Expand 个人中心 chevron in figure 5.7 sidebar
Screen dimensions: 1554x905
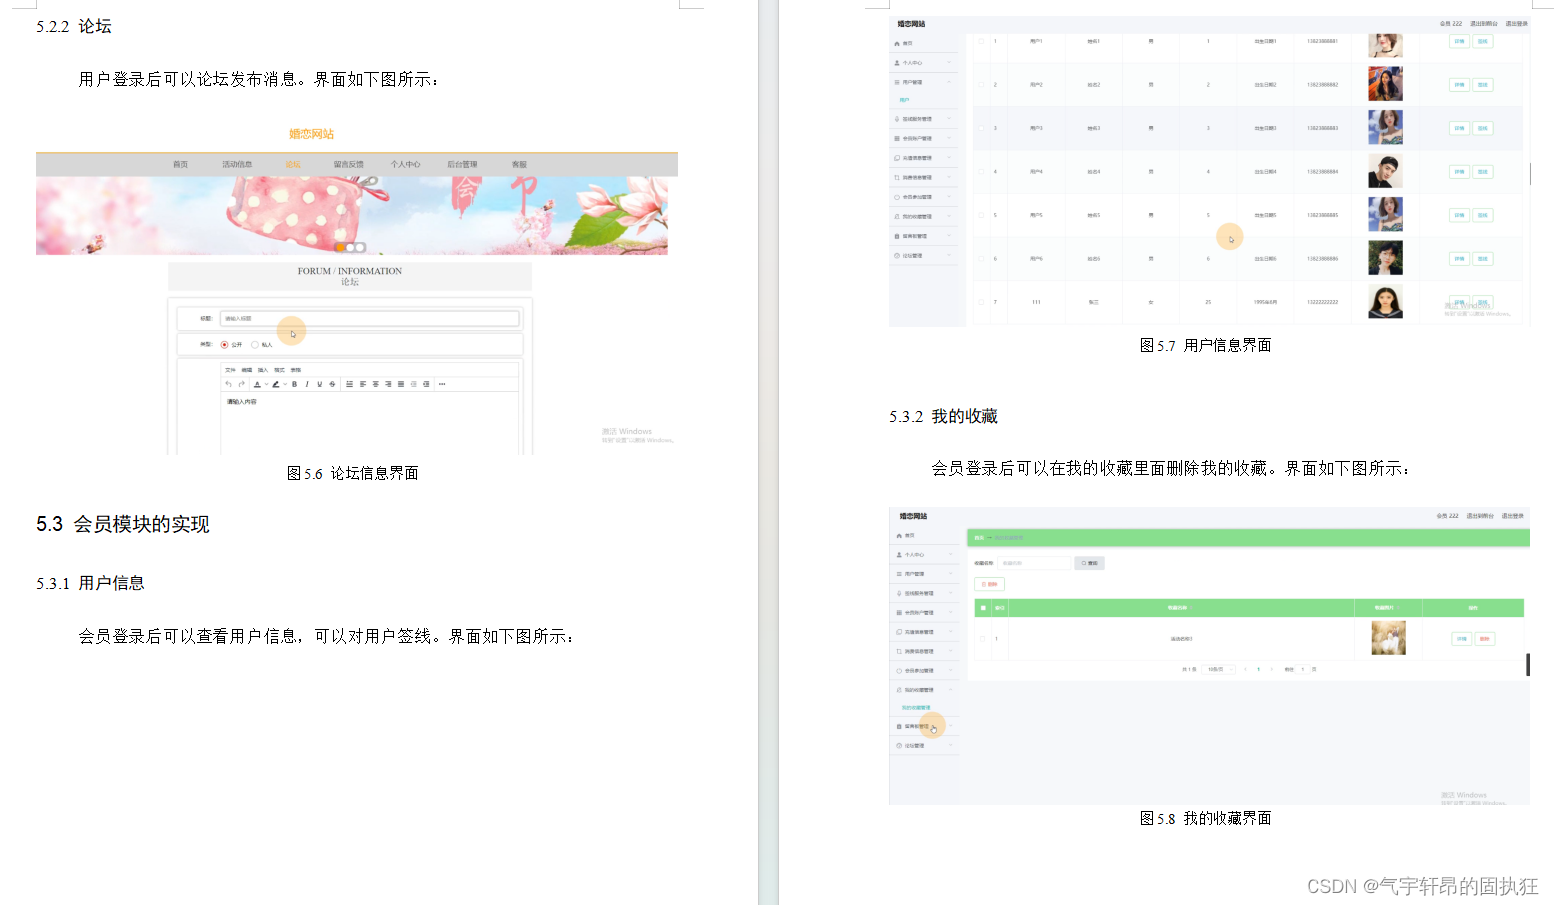[x=949, y=62]
